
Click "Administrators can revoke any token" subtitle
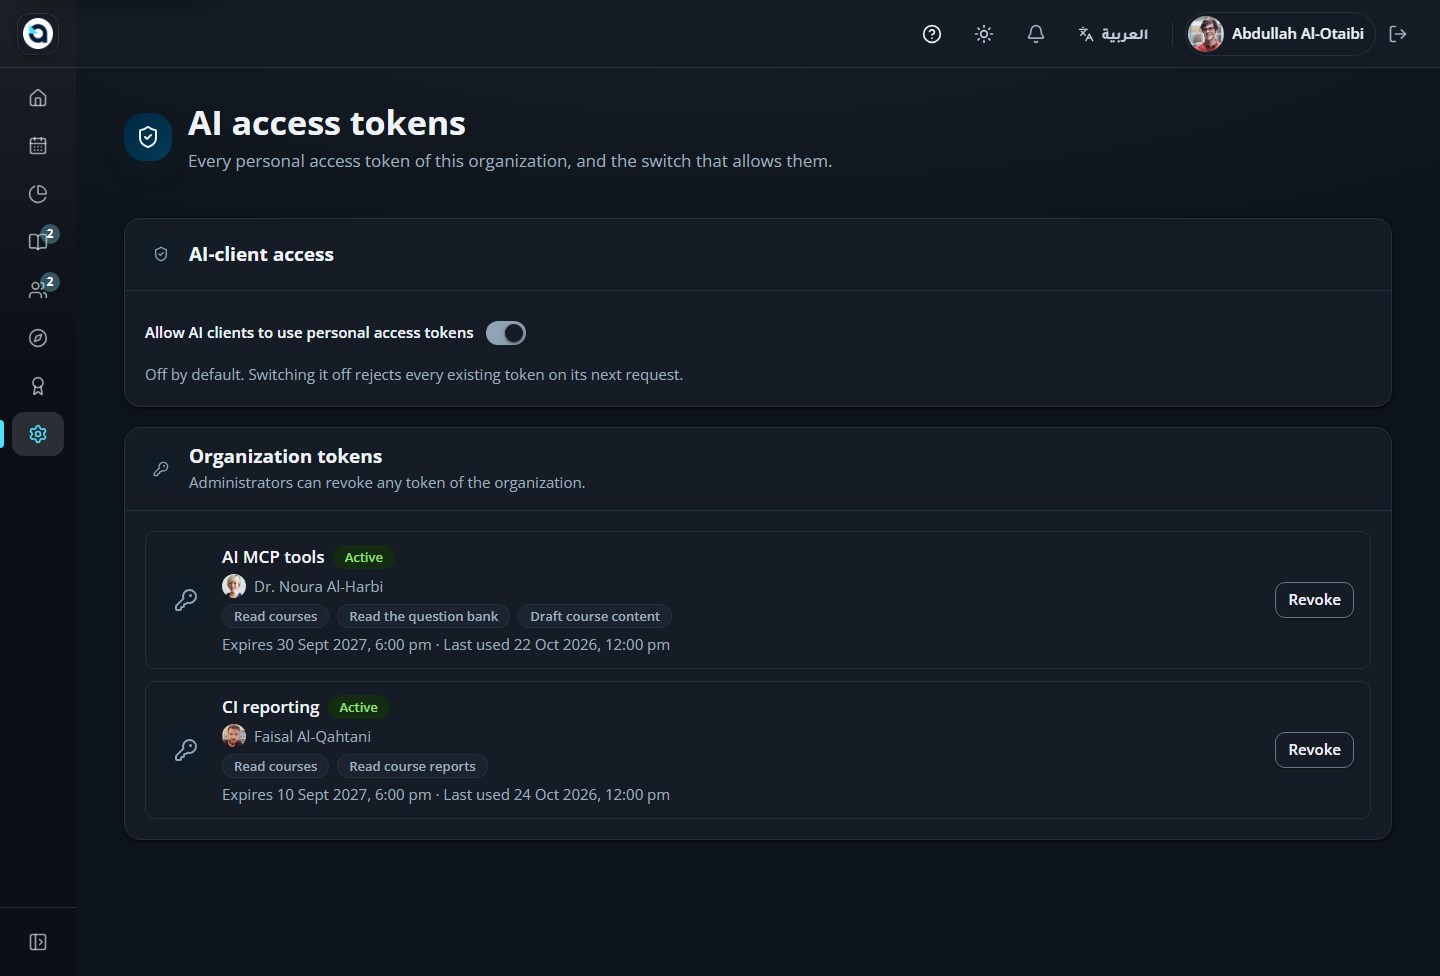pos(387,482)
